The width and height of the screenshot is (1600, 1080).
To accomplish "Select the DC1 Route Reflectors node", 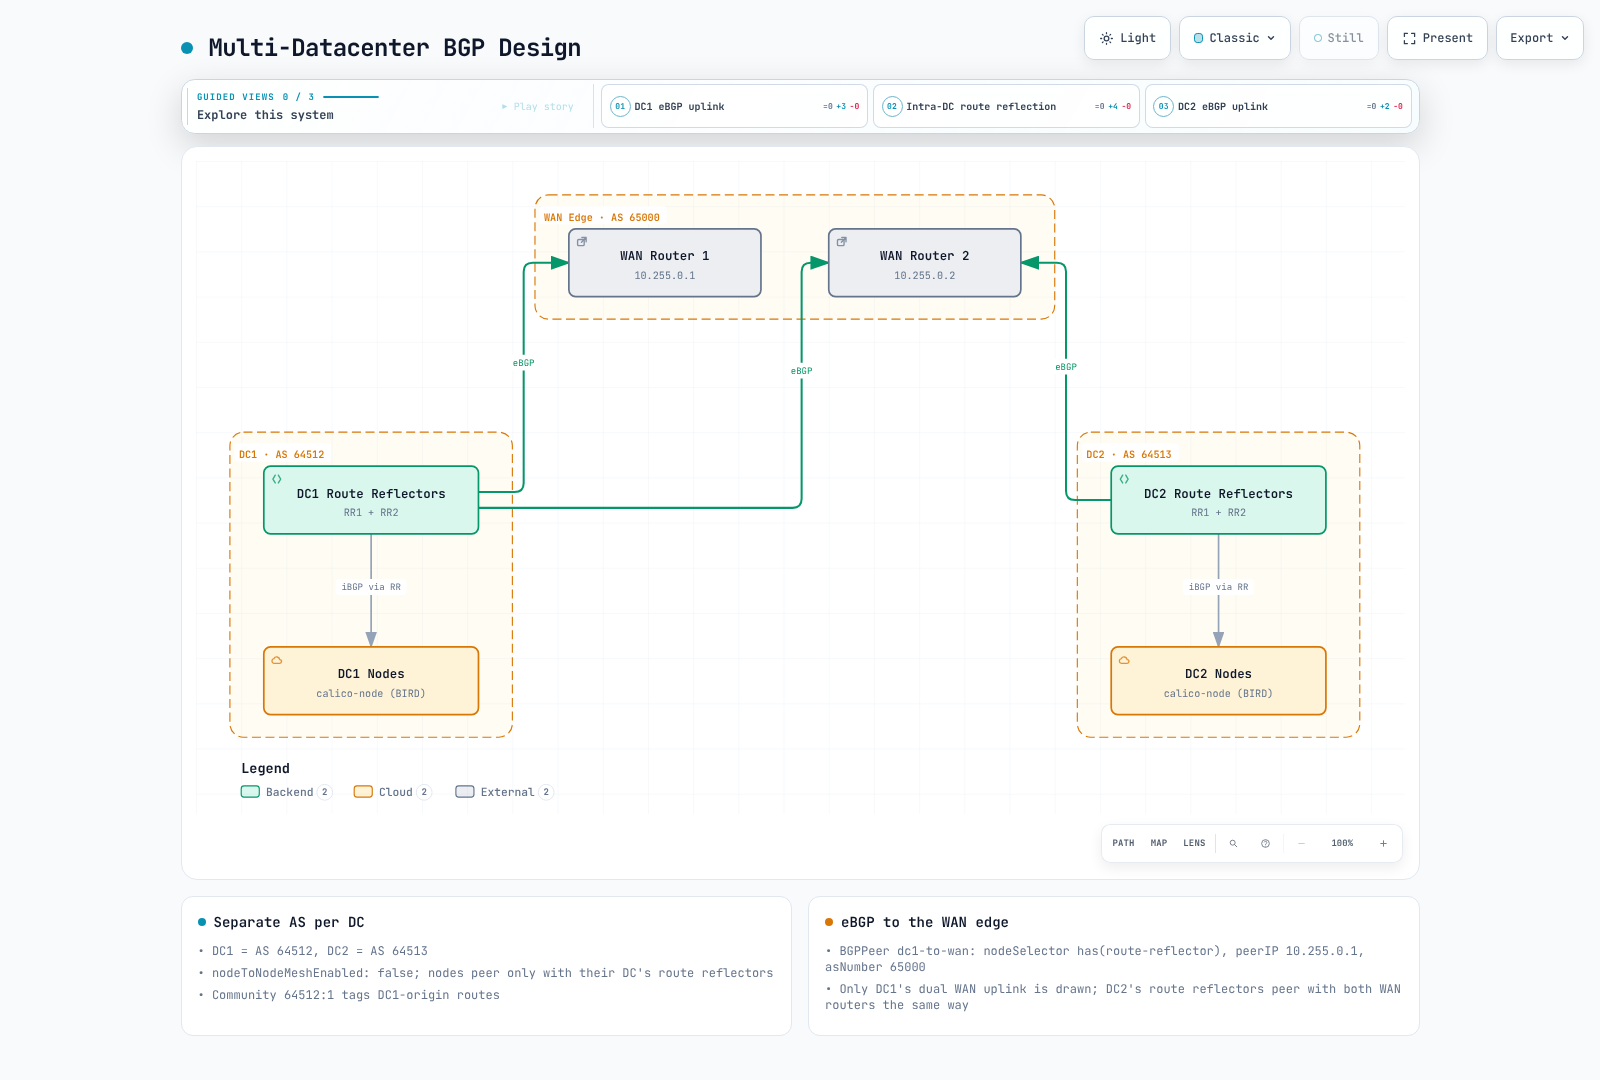I will tap(371, 500).
